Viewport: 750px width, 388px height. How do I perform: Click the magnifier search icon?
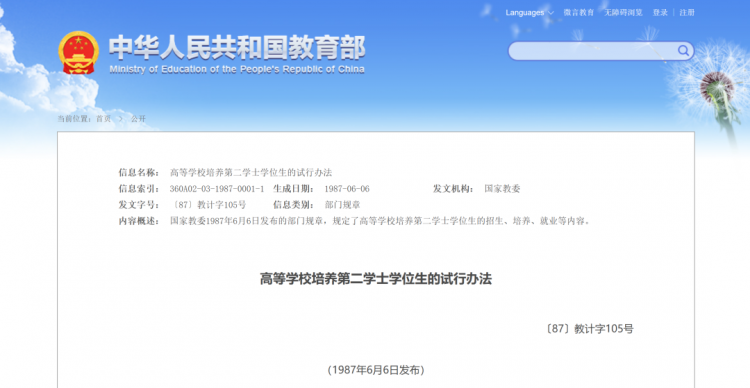(683, 51)
